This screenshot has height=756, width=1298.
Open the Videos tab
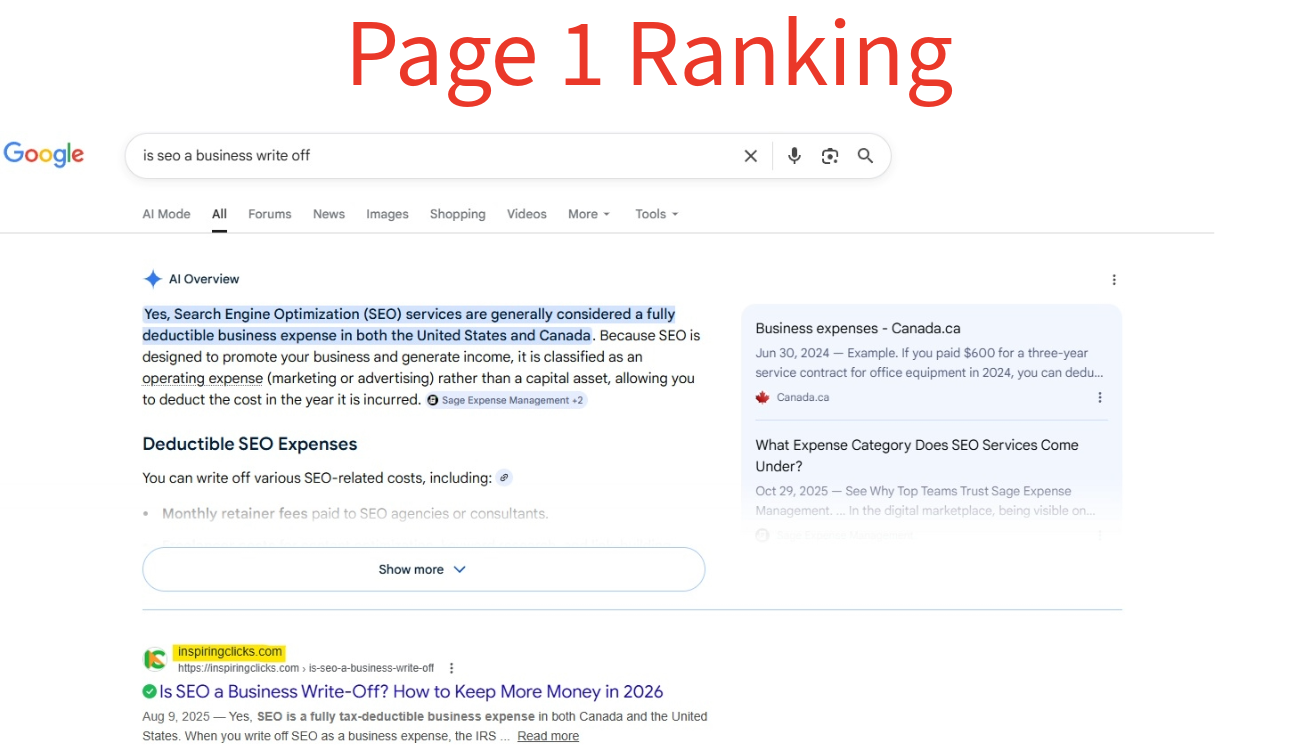click(x=527, y=214)
